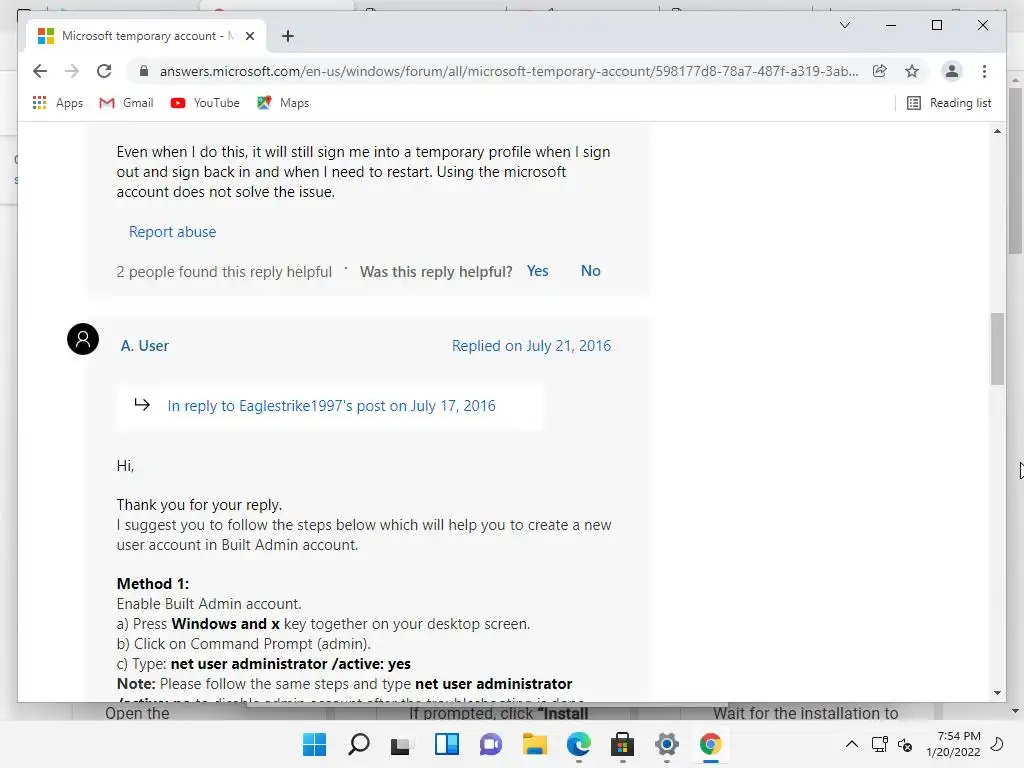Open Chrome profile avatar menu
Screen dimensions: 1024x768
[x=952, y=71]
